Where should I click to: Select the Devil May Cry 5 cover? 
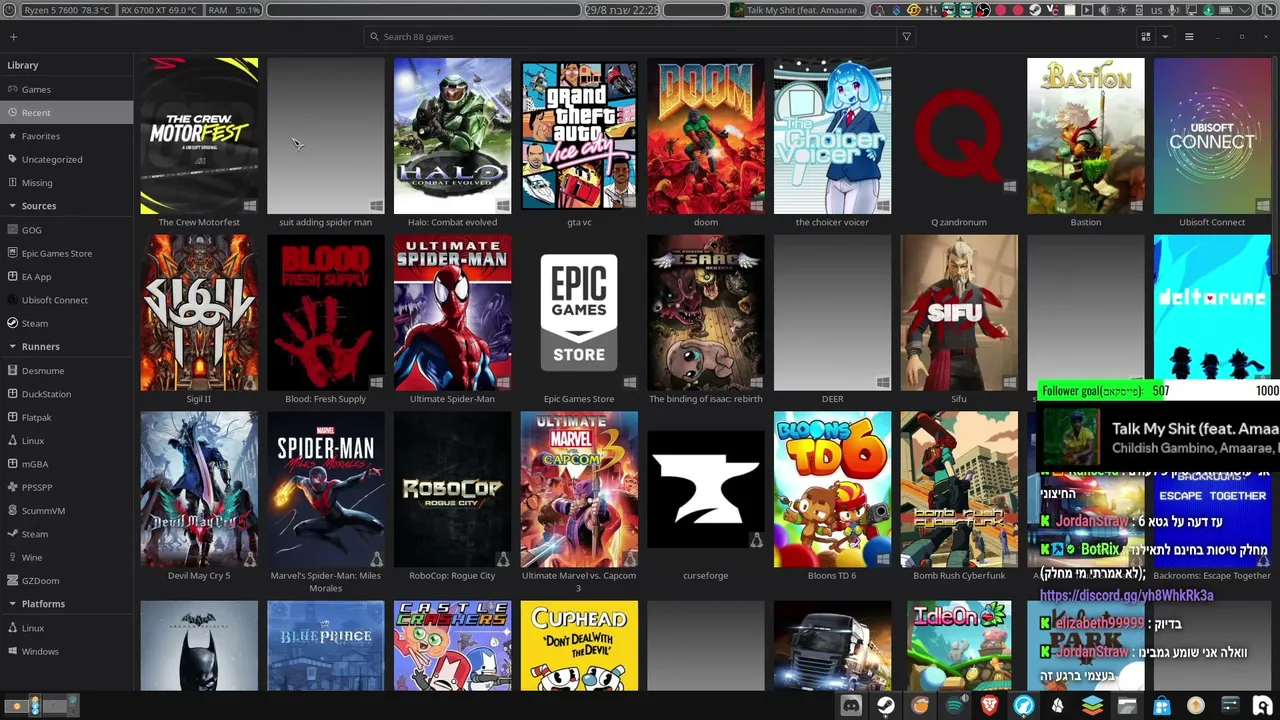point(199,490)
